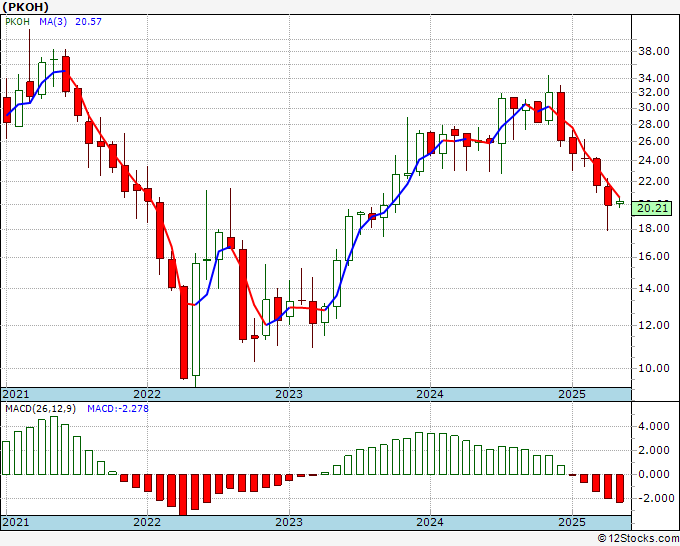Click the latest small green candlestick near 20.21

point(620,203)
